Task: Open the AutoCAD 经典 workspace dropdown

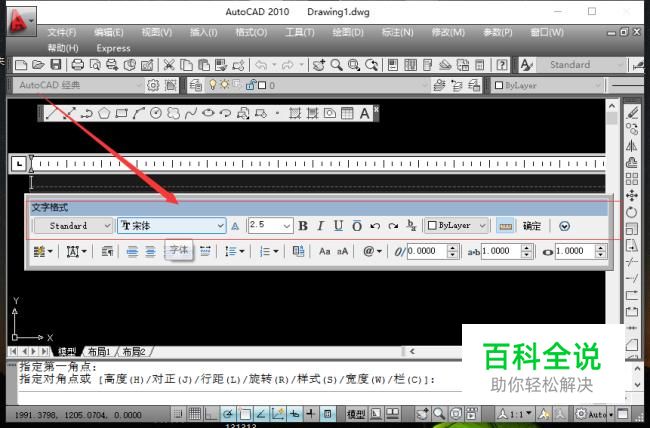Action: 139,85
